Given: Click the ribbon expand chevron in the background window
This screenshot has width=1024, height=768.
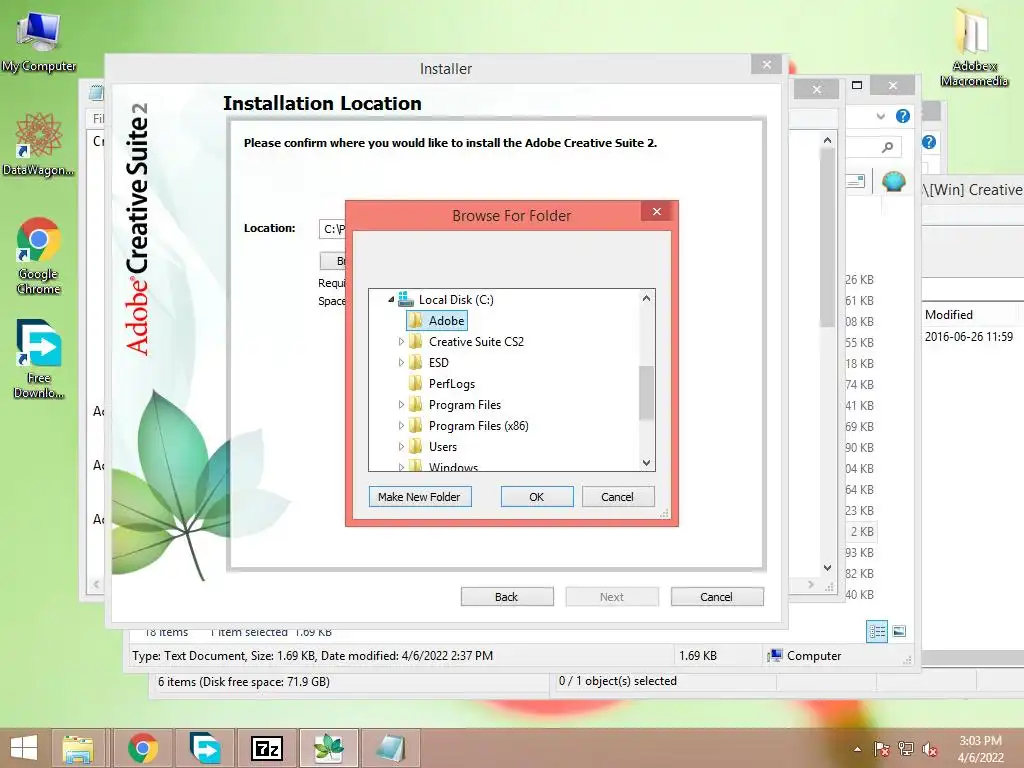Looking at the screenshot, I should (x=881, y=116).
